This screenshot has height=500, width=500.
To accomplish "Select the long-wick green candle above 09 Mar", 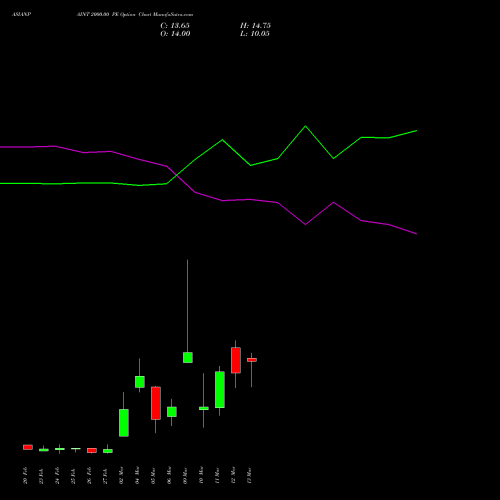I will 188,357.
